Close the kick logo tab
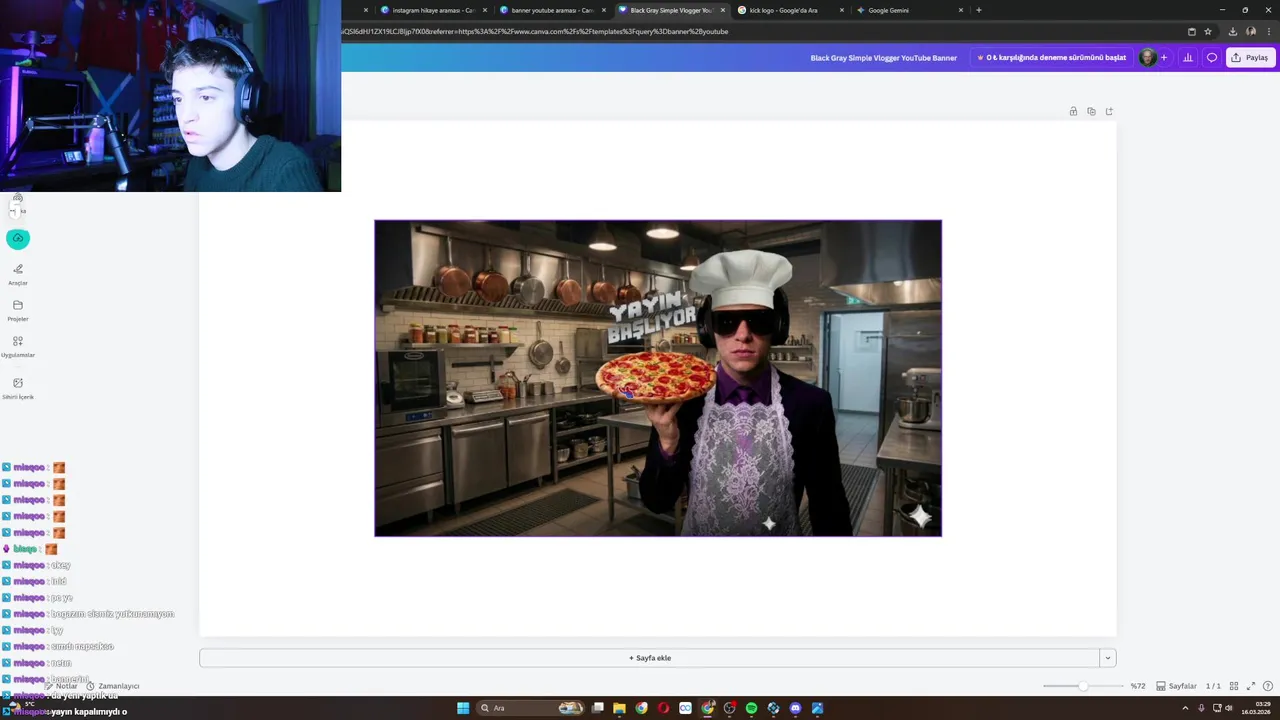1280x720 pixels. tap(842, 10)
